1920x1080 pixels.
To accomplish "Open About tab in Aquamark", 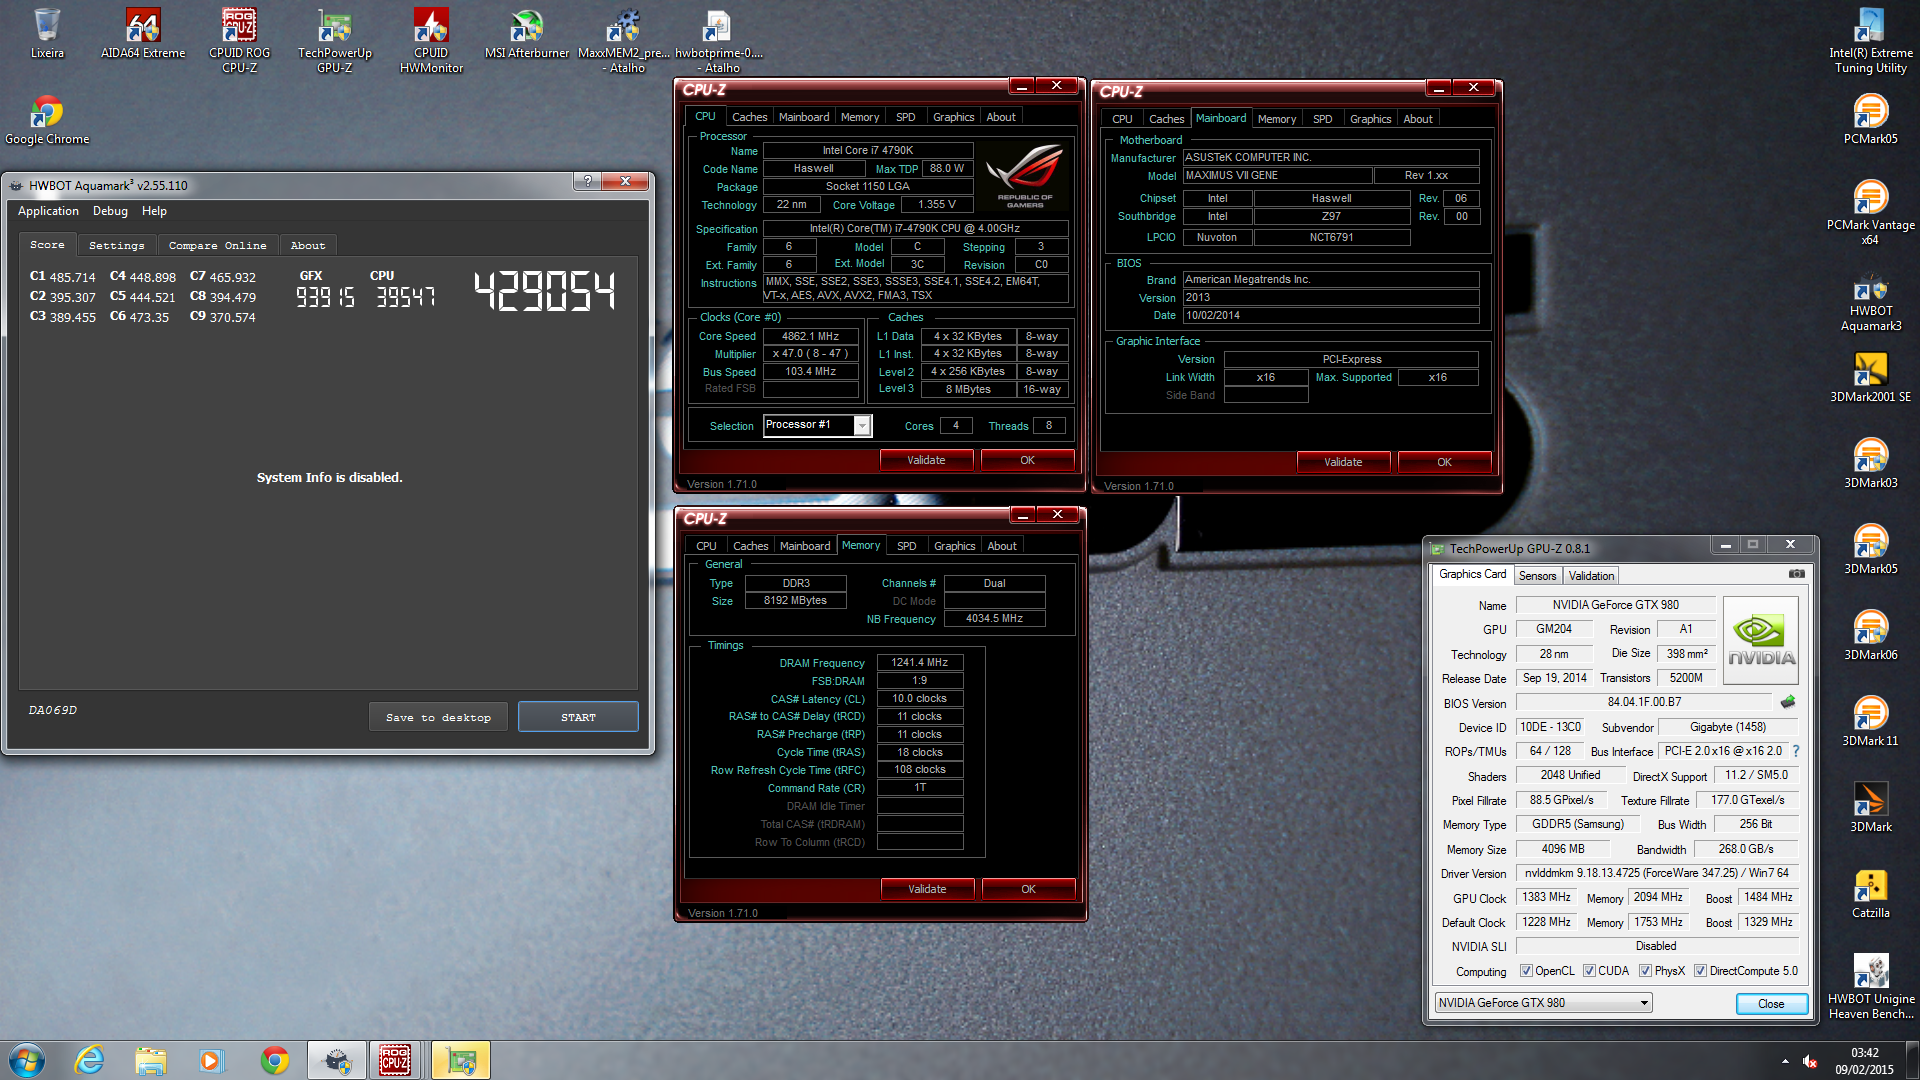I will [x=308, y=245].
